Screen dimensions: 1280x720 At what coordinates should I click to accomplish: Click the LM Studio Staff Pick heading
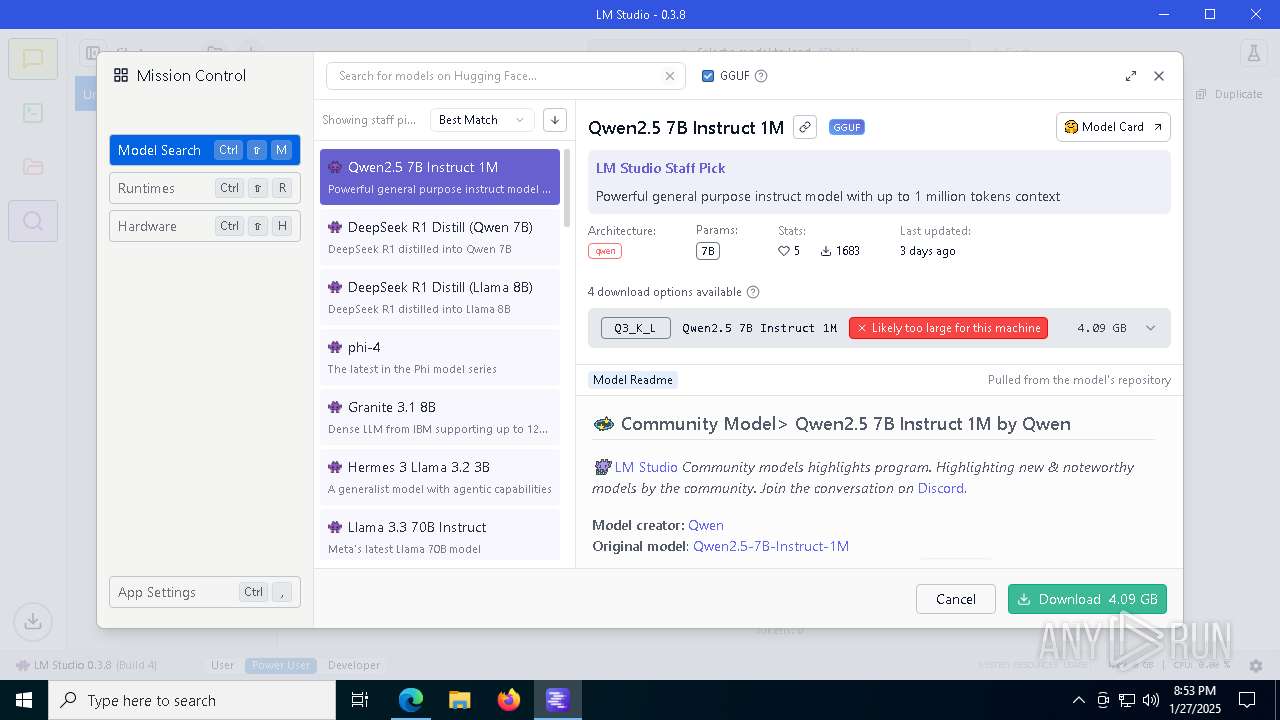tap(660, 168)
